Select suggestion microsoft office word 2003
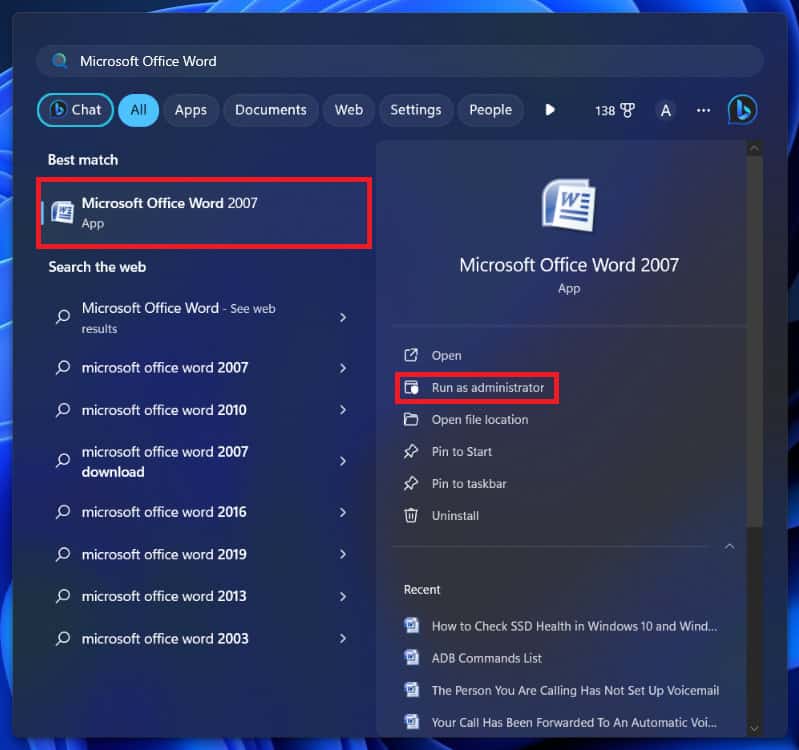Screen dimensions: 799x750 click(165, 638)
